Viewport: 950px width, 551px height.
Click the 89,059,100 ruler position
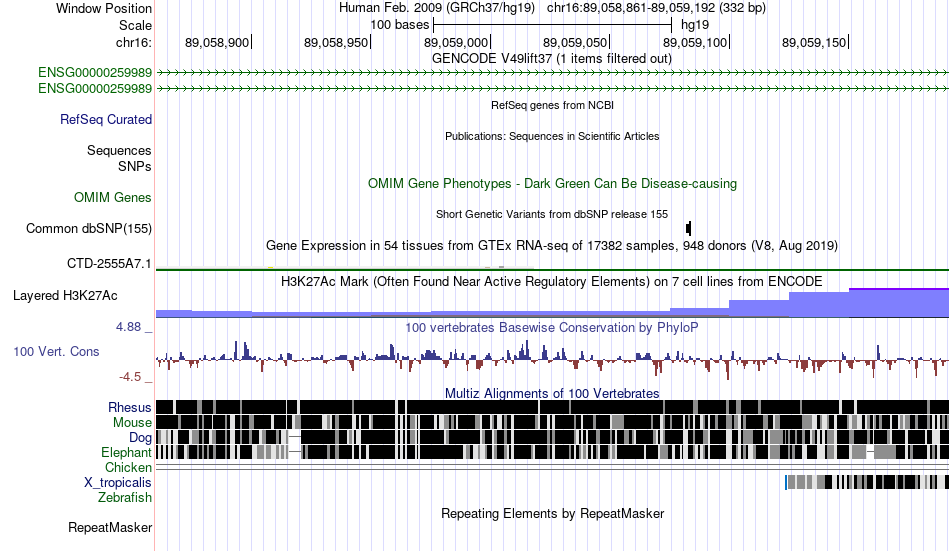tap(696, 42)
